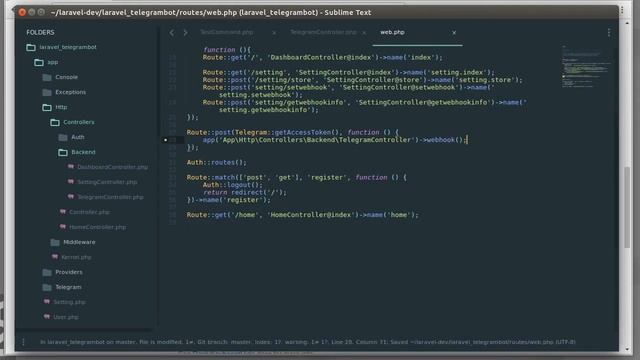Click the FOLDERS sidebar heading
The height and width of the screenshot is (360, 640).
coord(40,32)
